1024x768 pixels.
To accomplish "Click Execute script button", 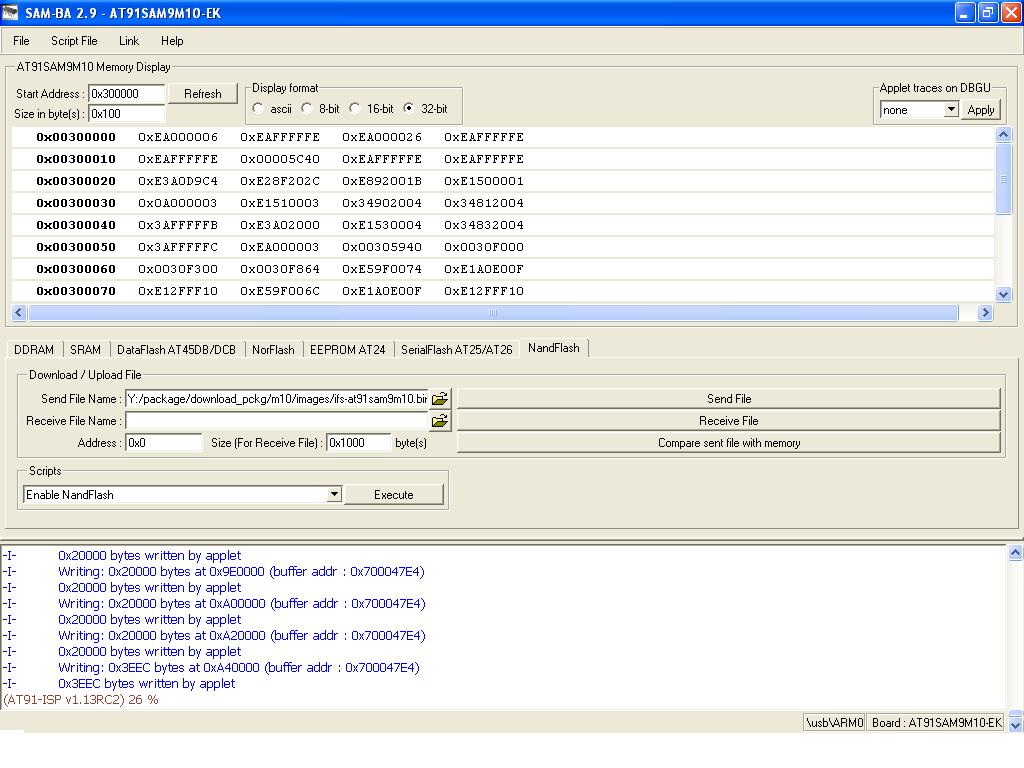I will [393, 495].
